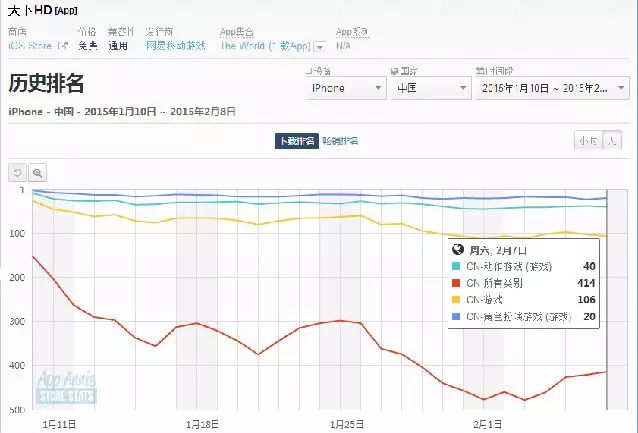Open the 中国 country dropdown
The height and width of the screenshot is (433, 638).
click(430, 88)
